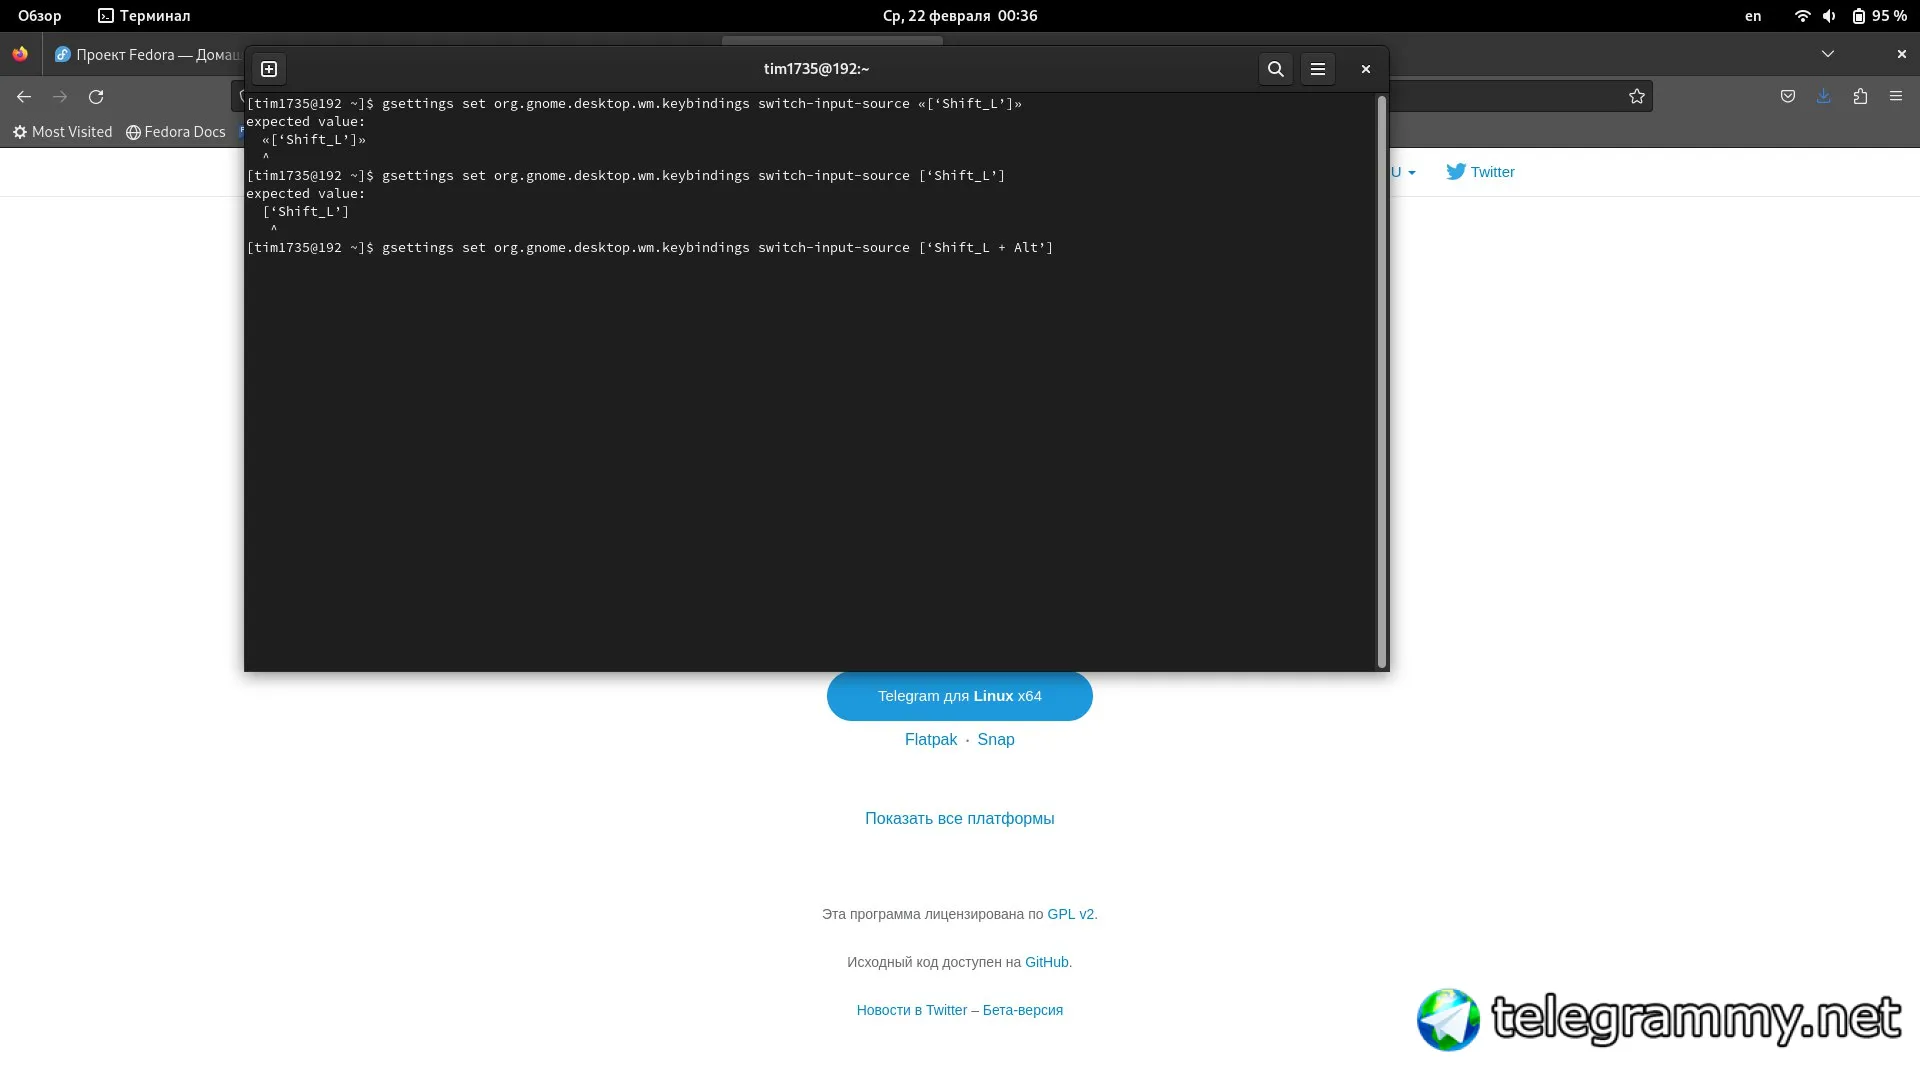
Task: Click the terminal vertical scrollbar
Action: click(x=1381, y=380)
